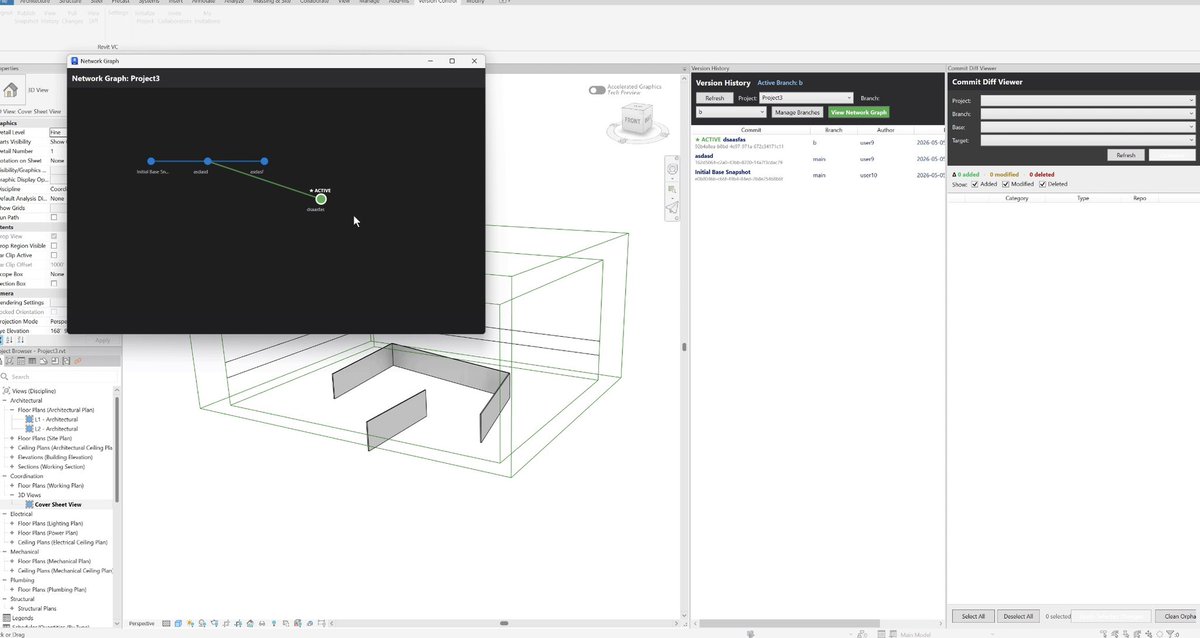This screenshot has height=638, width=1200.
Task: Select the asdasd node in network graph
Action: [x=207, y=161]
